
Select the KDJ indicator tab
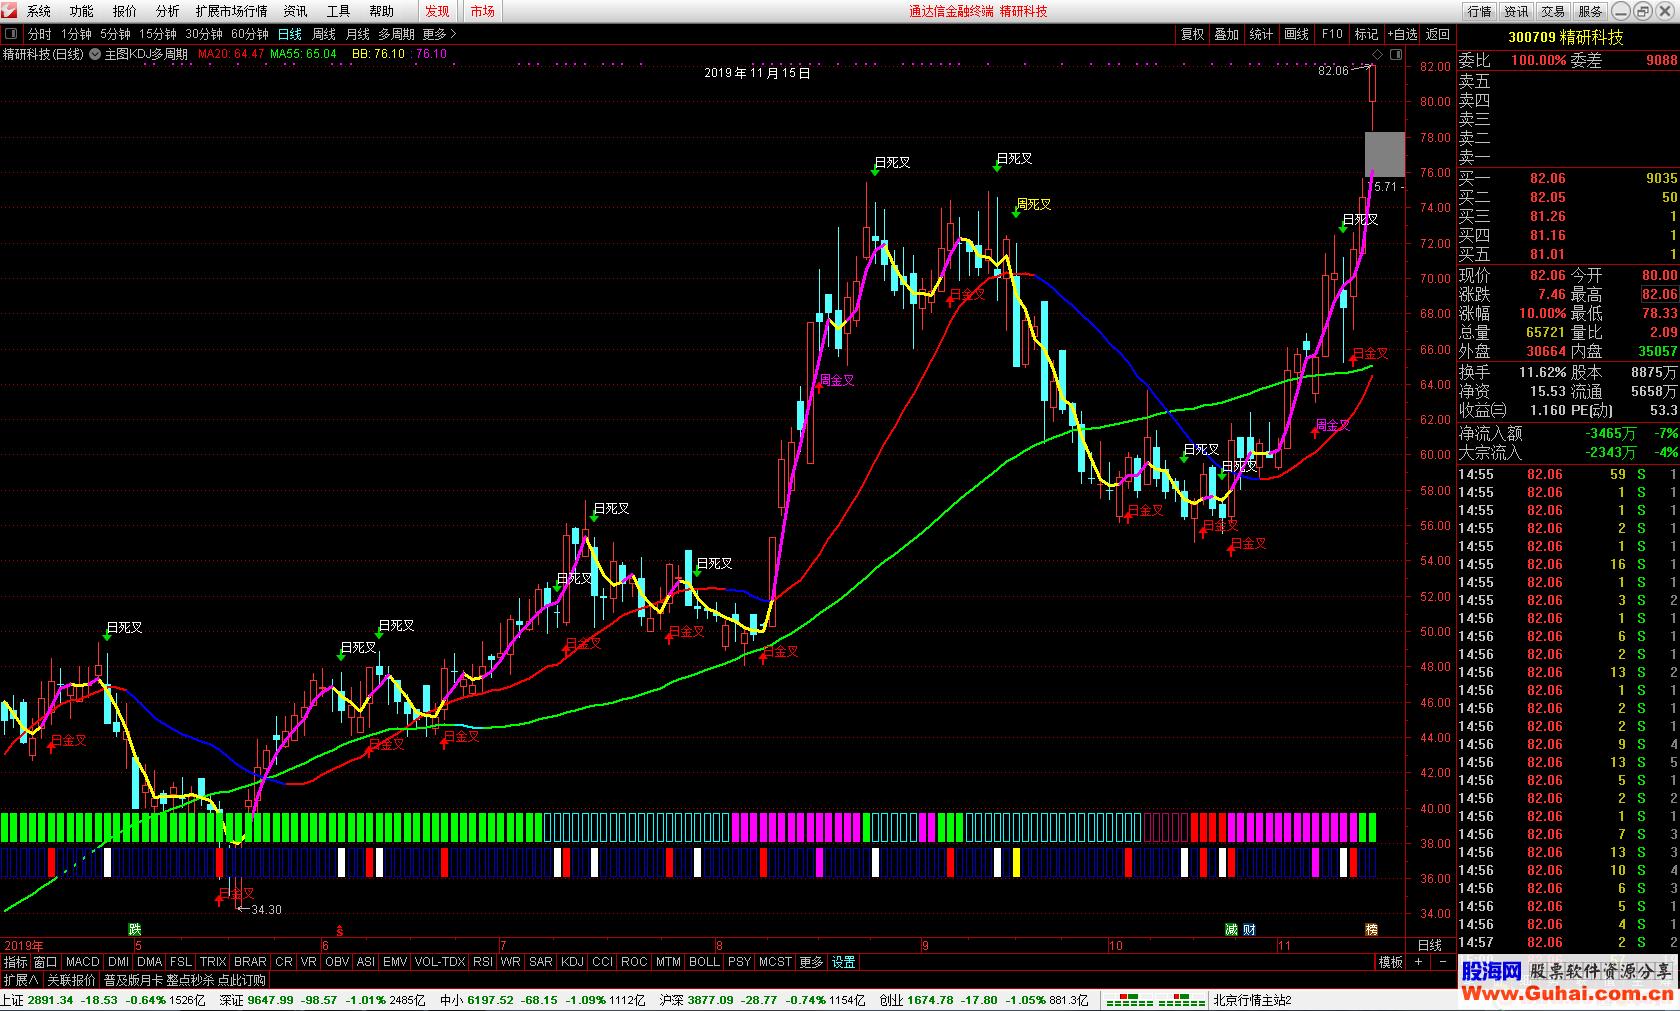tap(572, 962)
